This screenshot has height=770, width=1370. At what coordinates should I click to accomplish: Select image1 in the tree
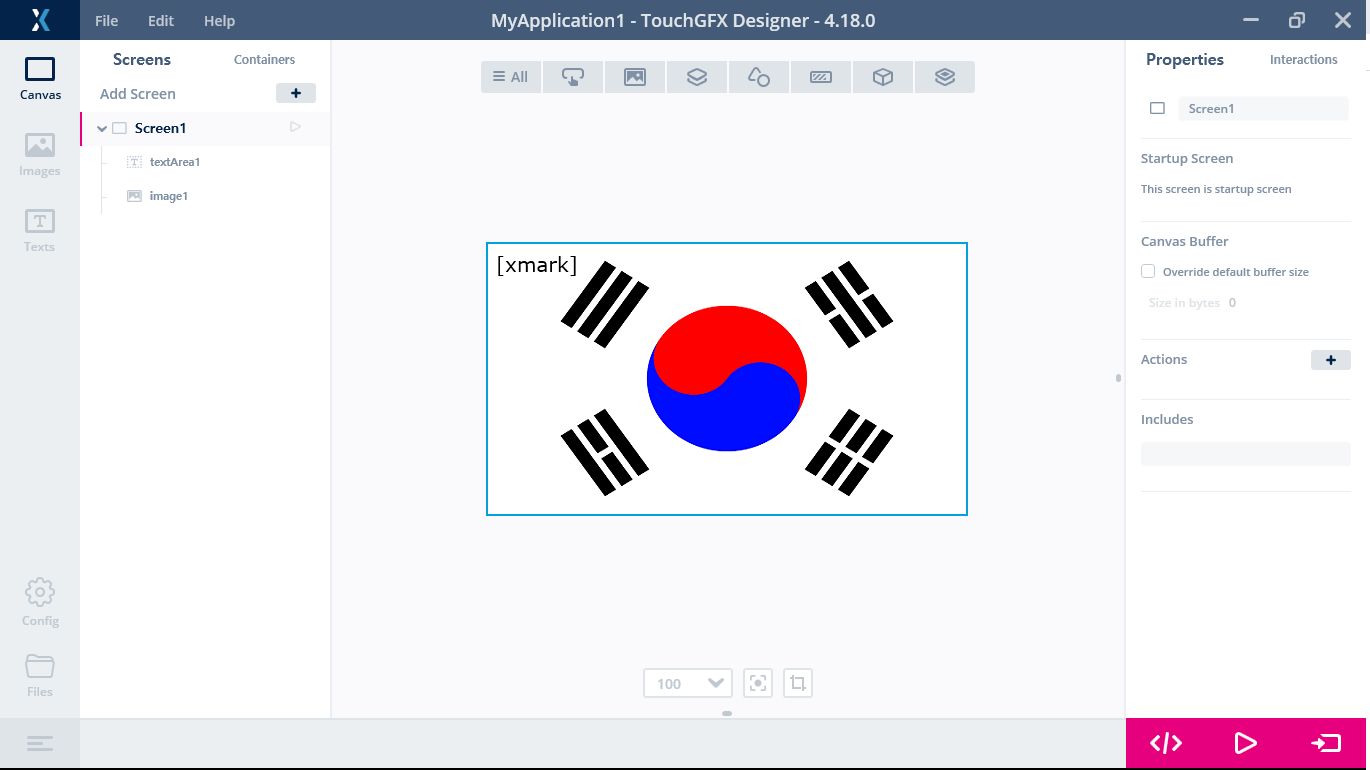169,196
